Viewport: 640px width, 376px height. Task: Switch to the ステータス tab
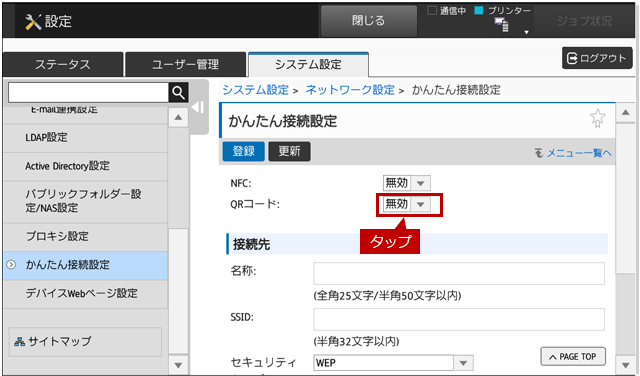[x=63, y=65]
